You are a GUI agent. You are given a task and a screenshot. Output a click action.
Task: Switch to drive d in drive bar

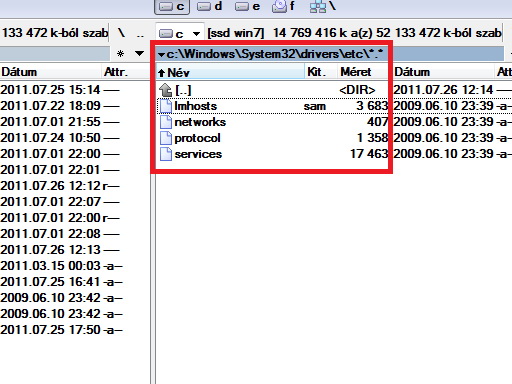click(209, 6)
